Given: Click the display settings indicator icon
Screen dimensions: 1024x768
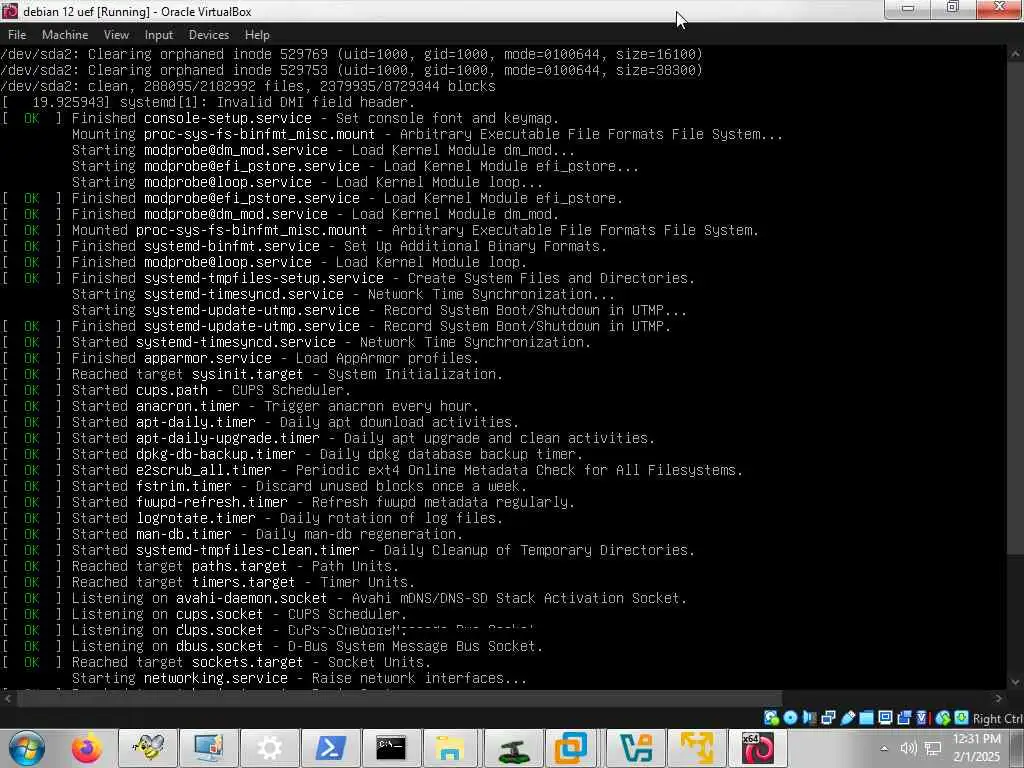Looking at the screenshot, I should pos(885,718).
